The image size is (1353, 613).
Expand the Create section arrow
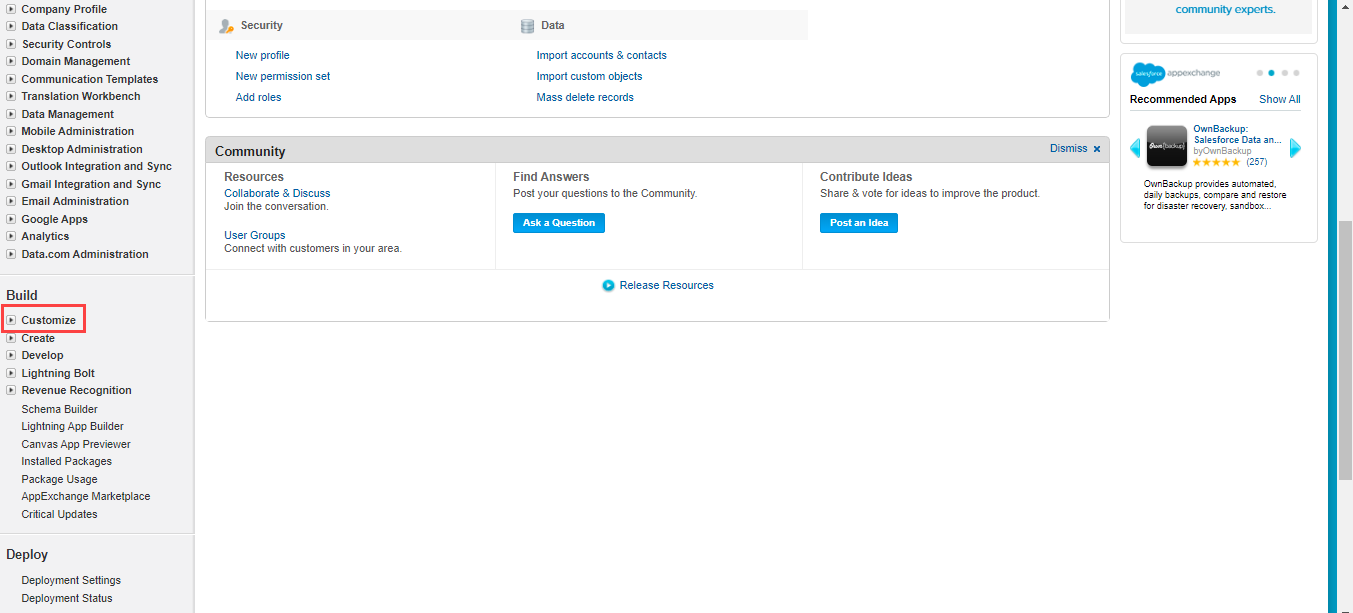pos(11,338)
